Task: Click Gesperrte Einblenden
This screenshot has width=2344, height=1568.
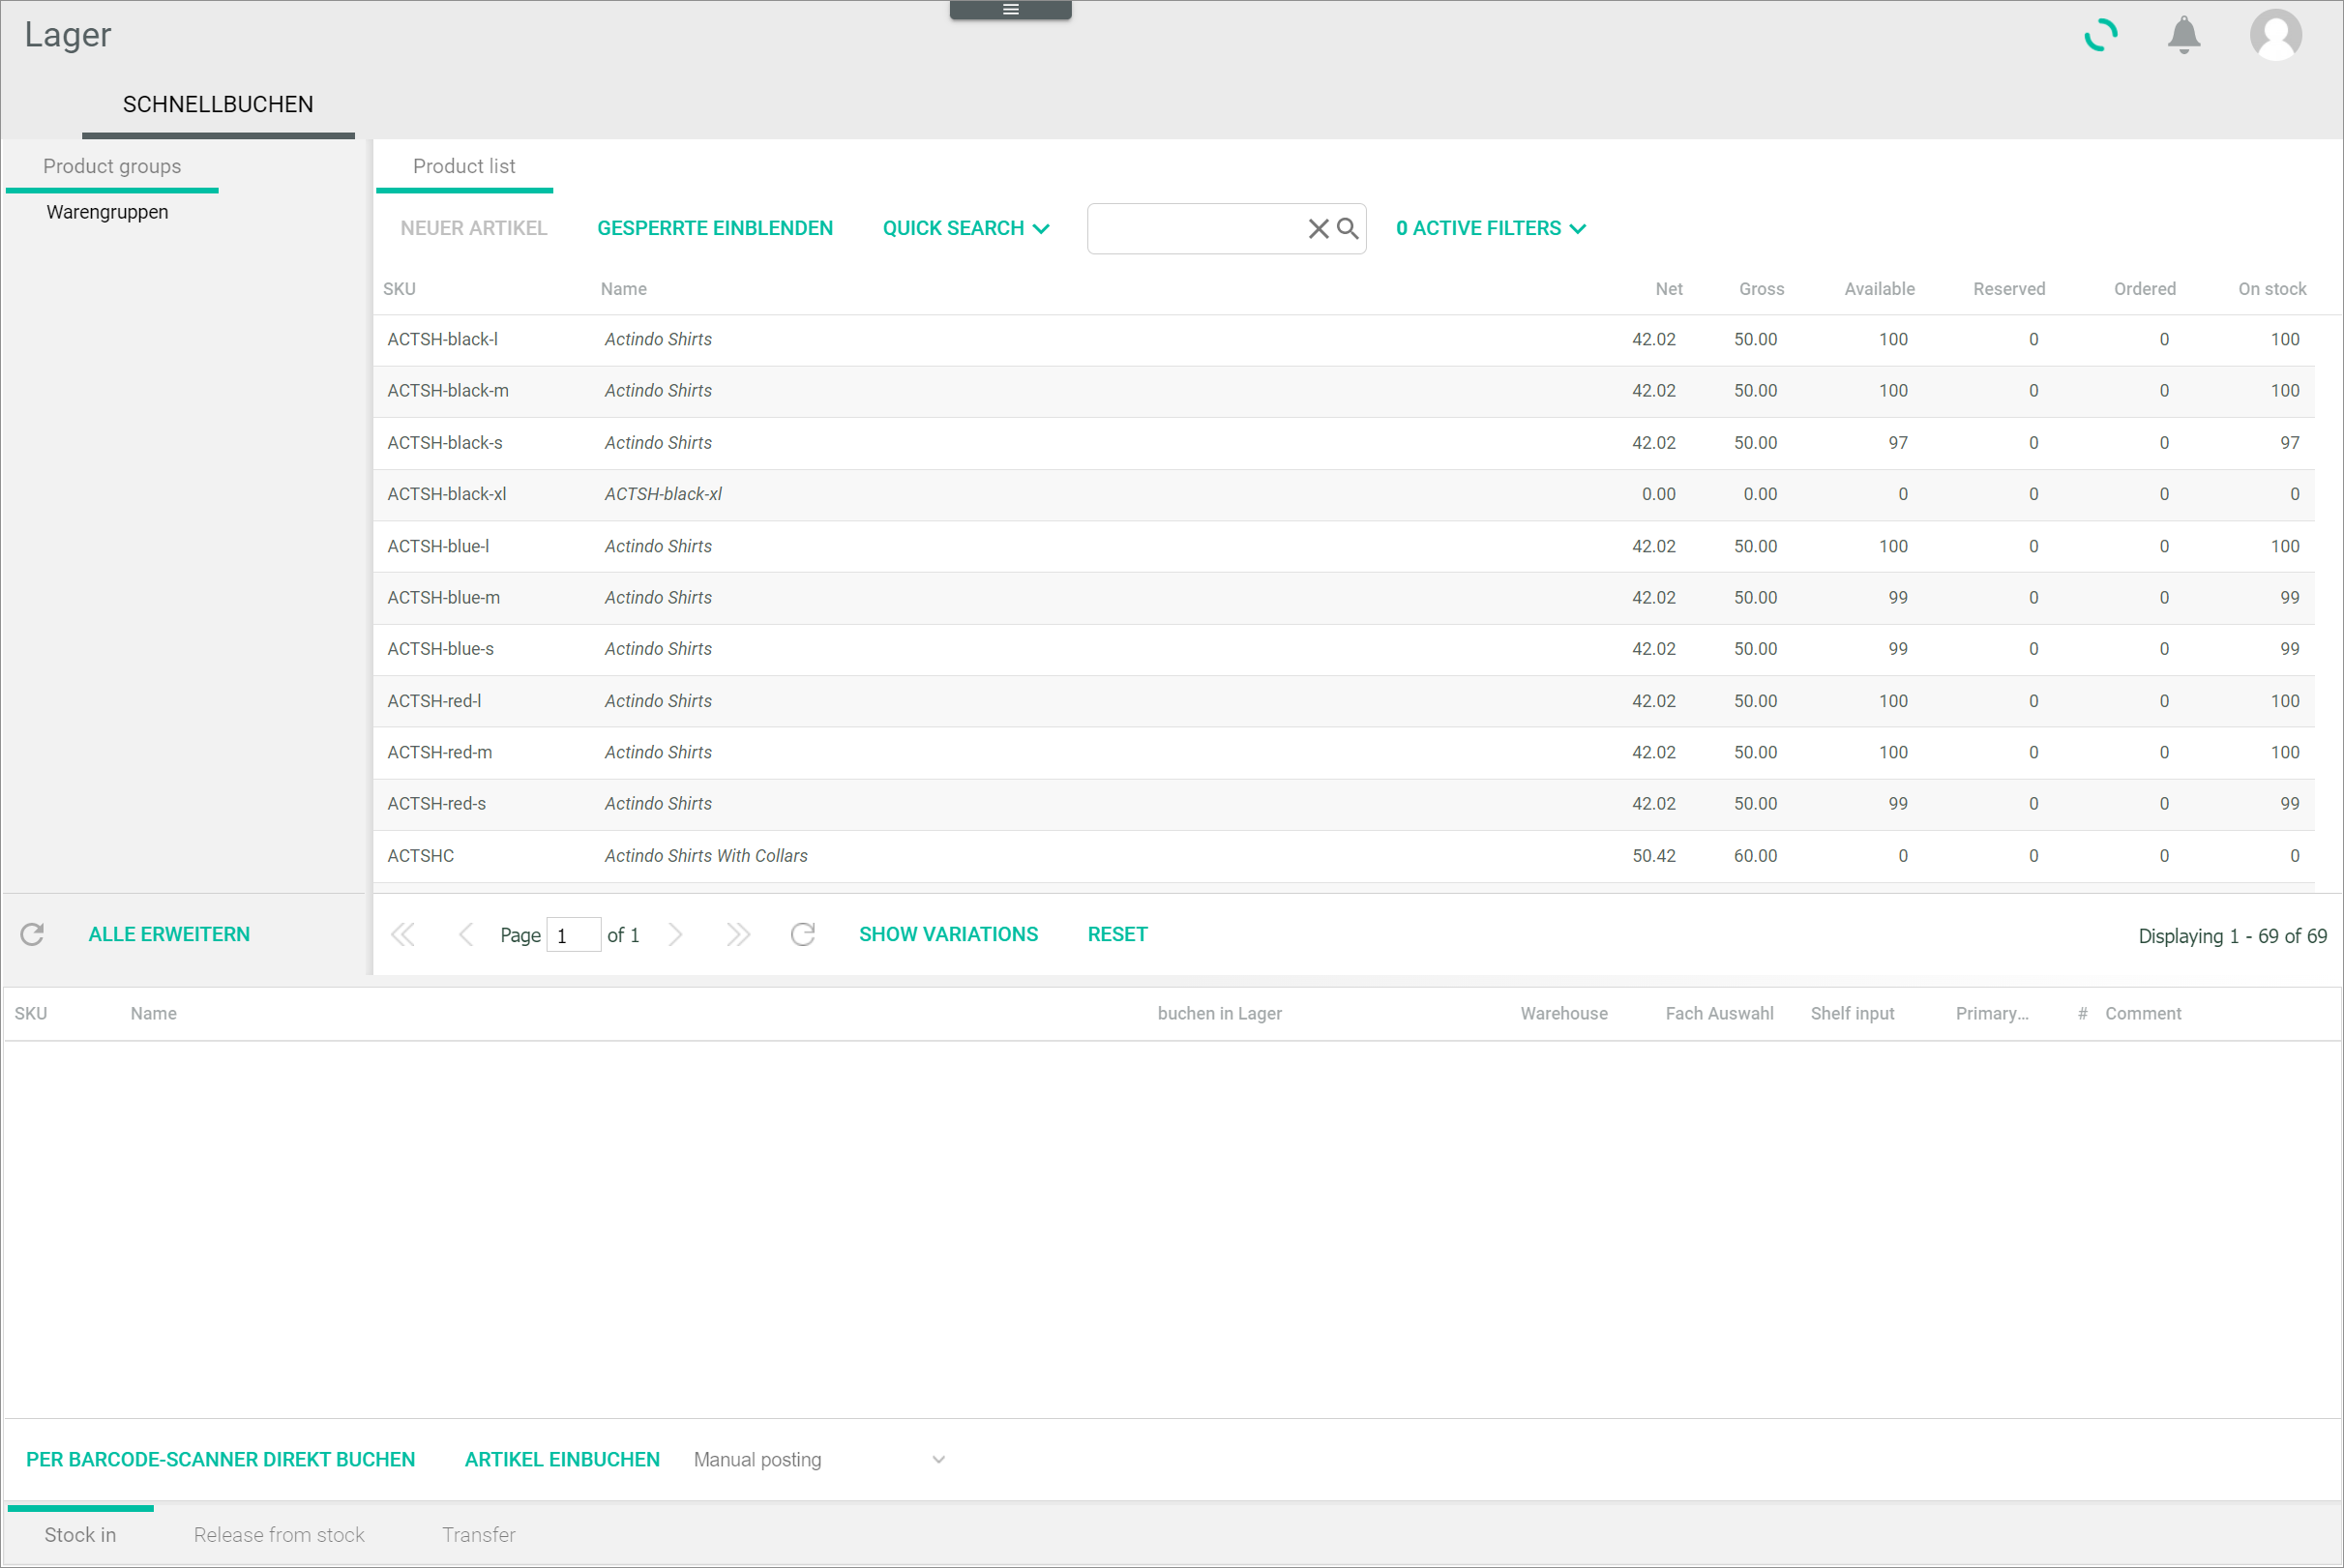Action: pos(715,229)
